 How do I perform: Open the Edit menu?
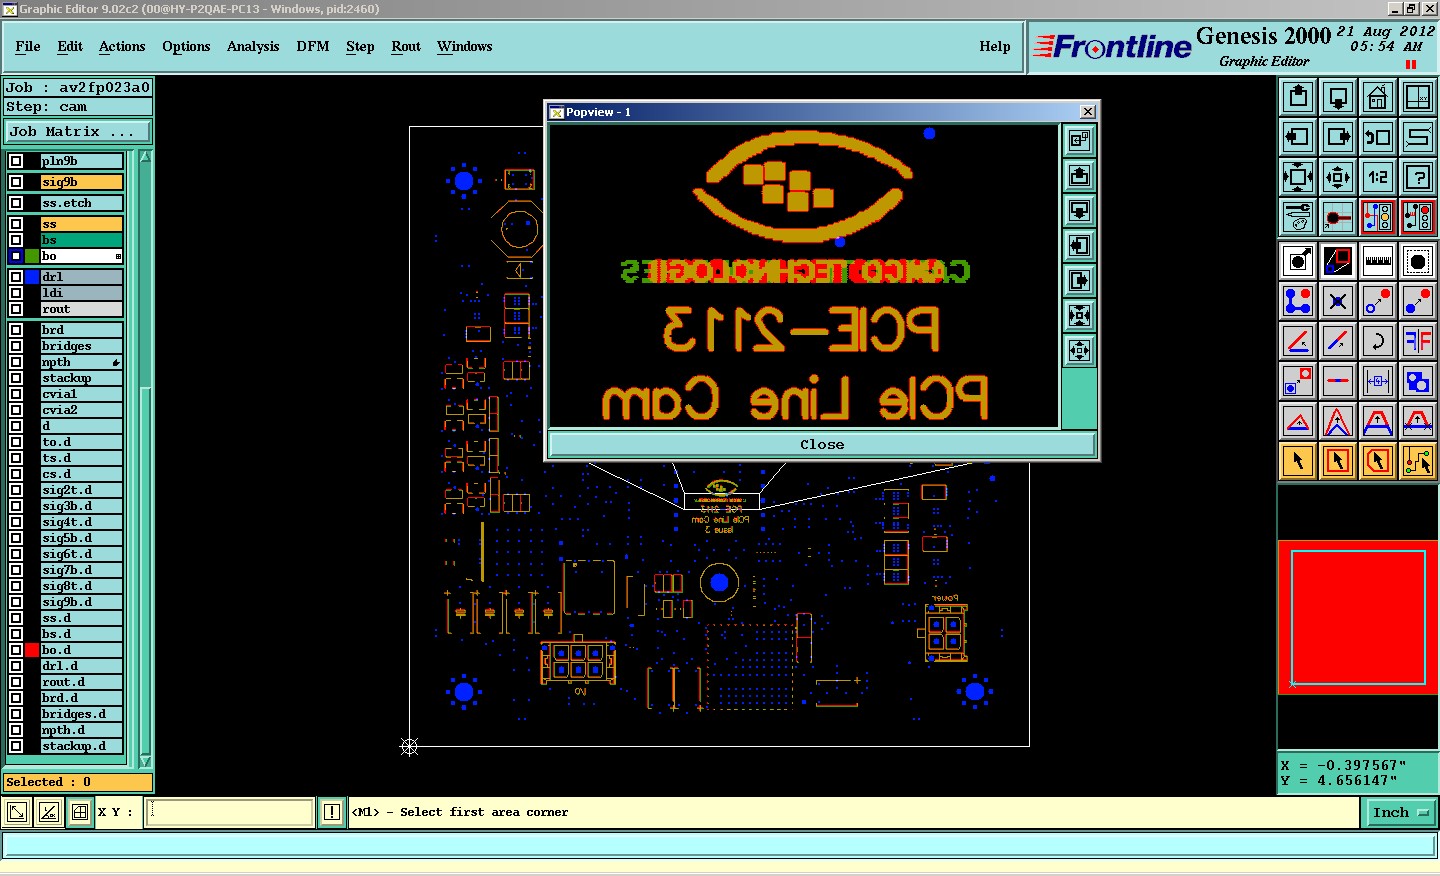coord(70,46)
